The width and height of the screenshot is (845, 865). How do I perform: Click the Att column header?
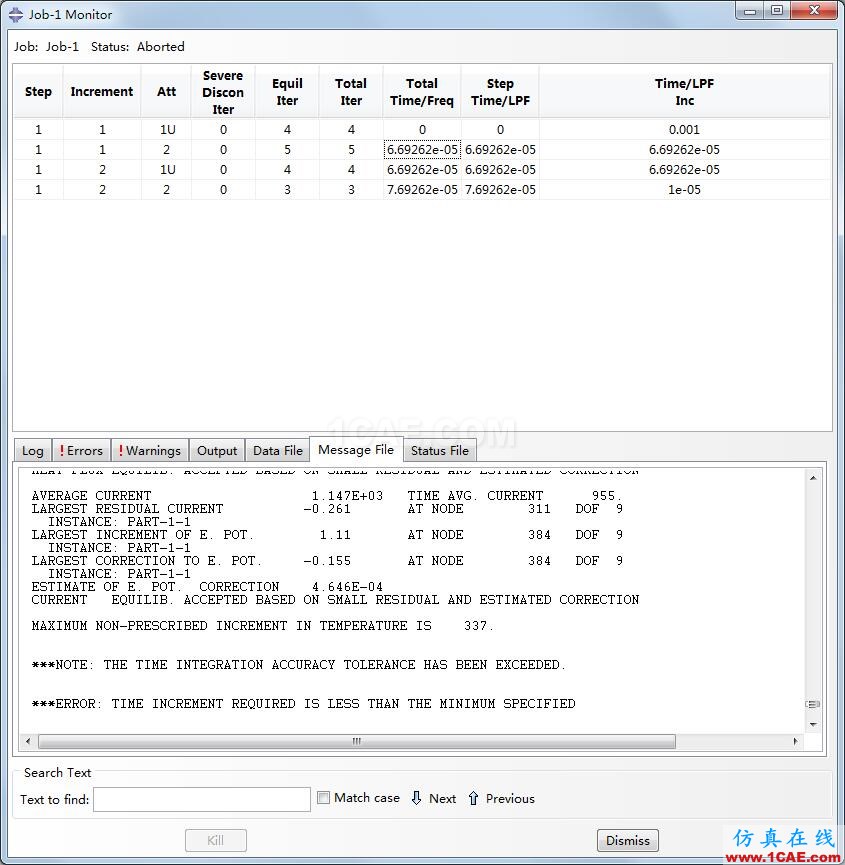click(x=166, y=92)
